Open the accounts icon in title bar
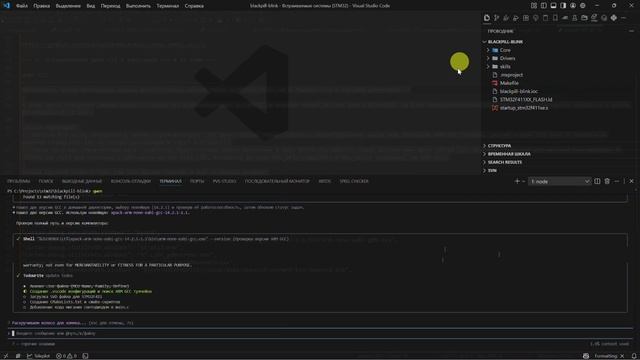The height and width of the screenshot is (360, 640). coord(573,6)
